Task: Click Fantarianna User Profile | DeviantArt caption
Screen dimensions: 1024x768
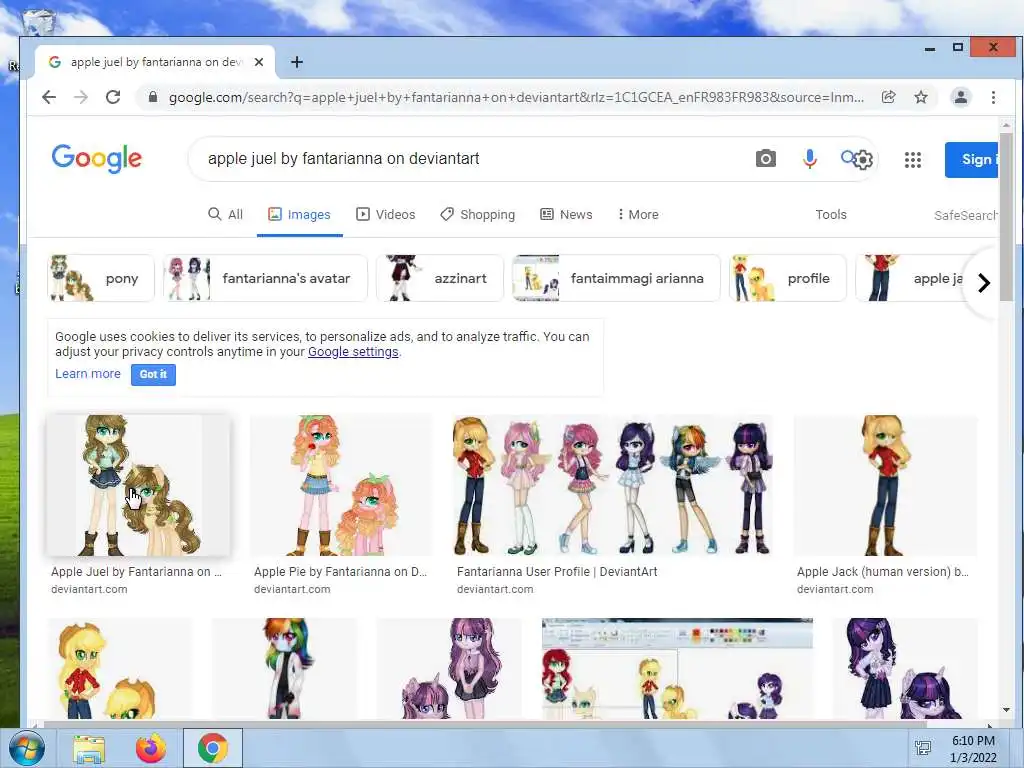Action: [557, 571]
